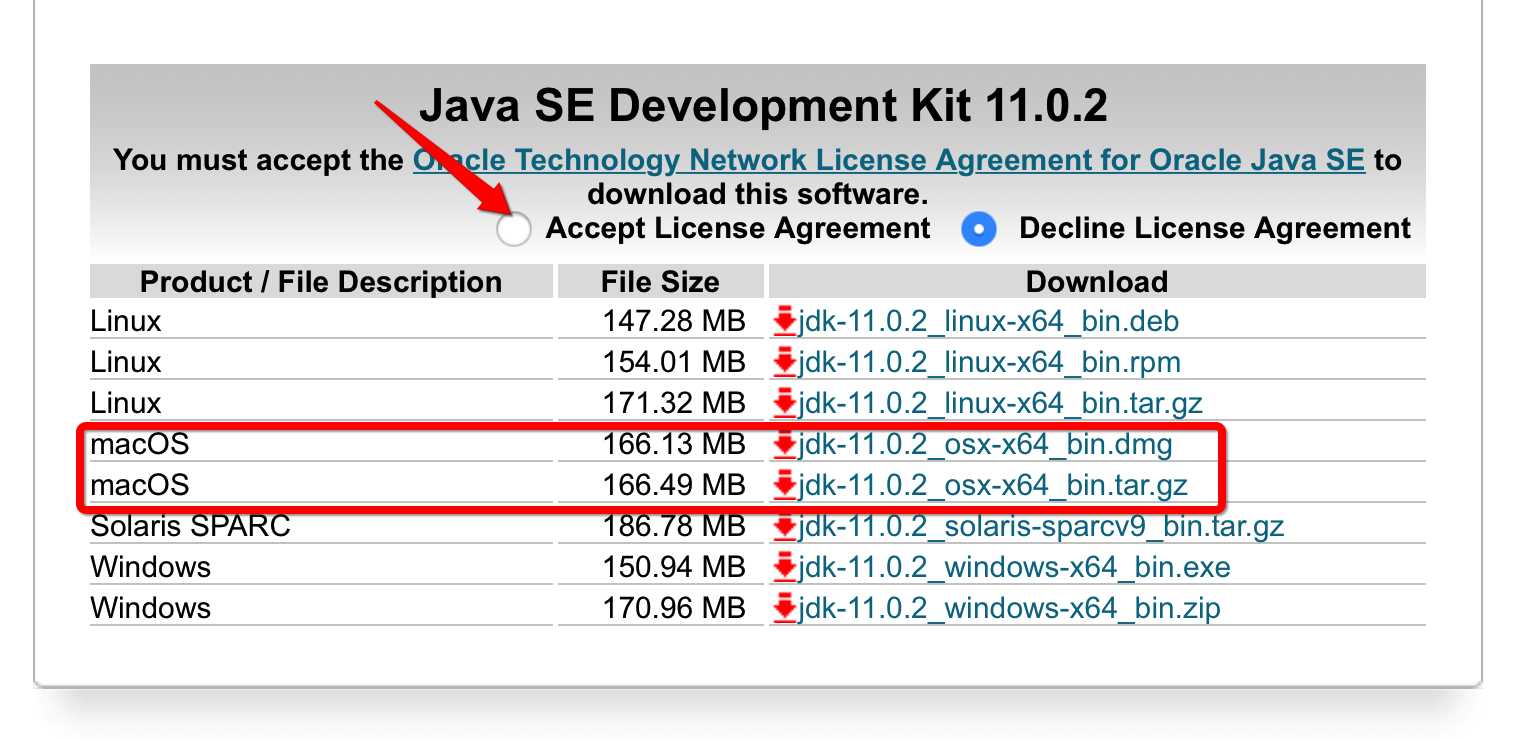Click the Product / File Description header

321,281
